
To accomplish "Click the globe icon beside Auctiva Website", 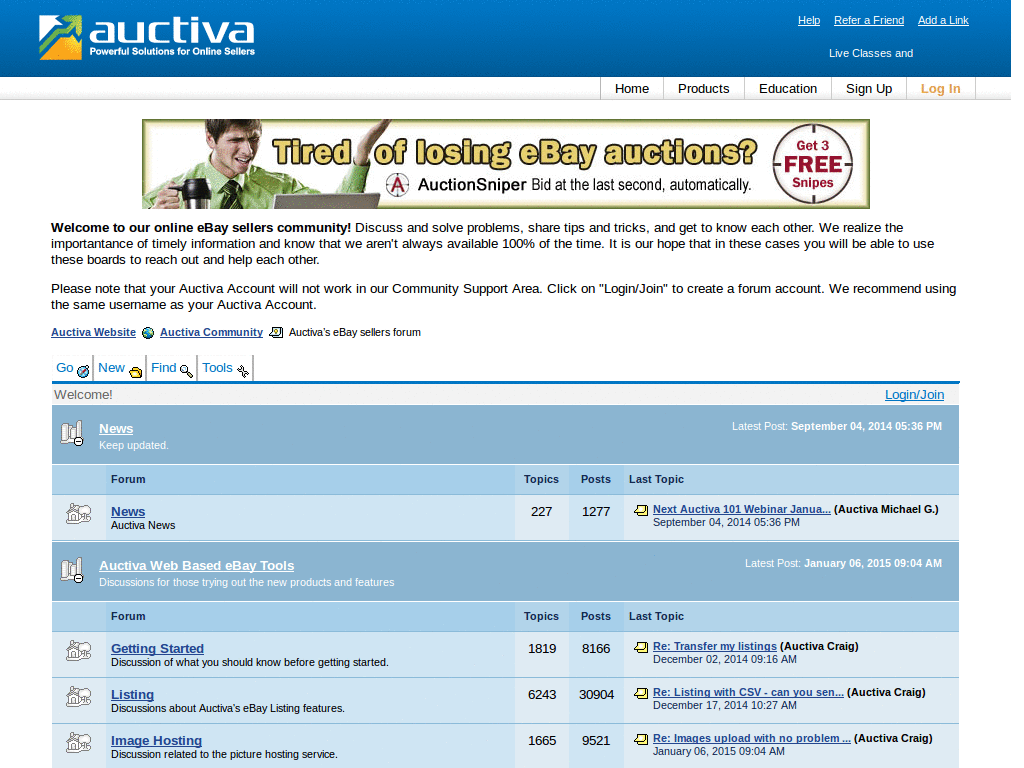I will pos(148,332).
